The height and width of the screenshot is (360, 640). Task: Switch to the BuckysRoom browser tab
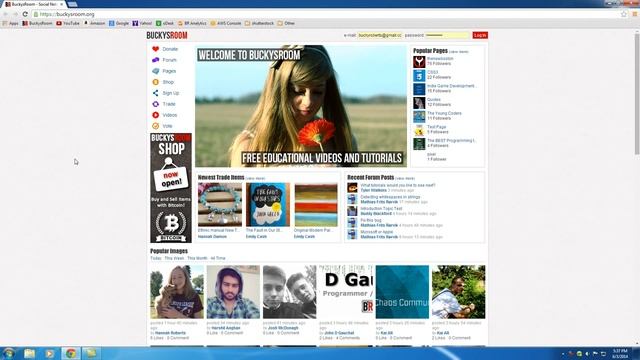pyautogui.click(x=34, y=4)
